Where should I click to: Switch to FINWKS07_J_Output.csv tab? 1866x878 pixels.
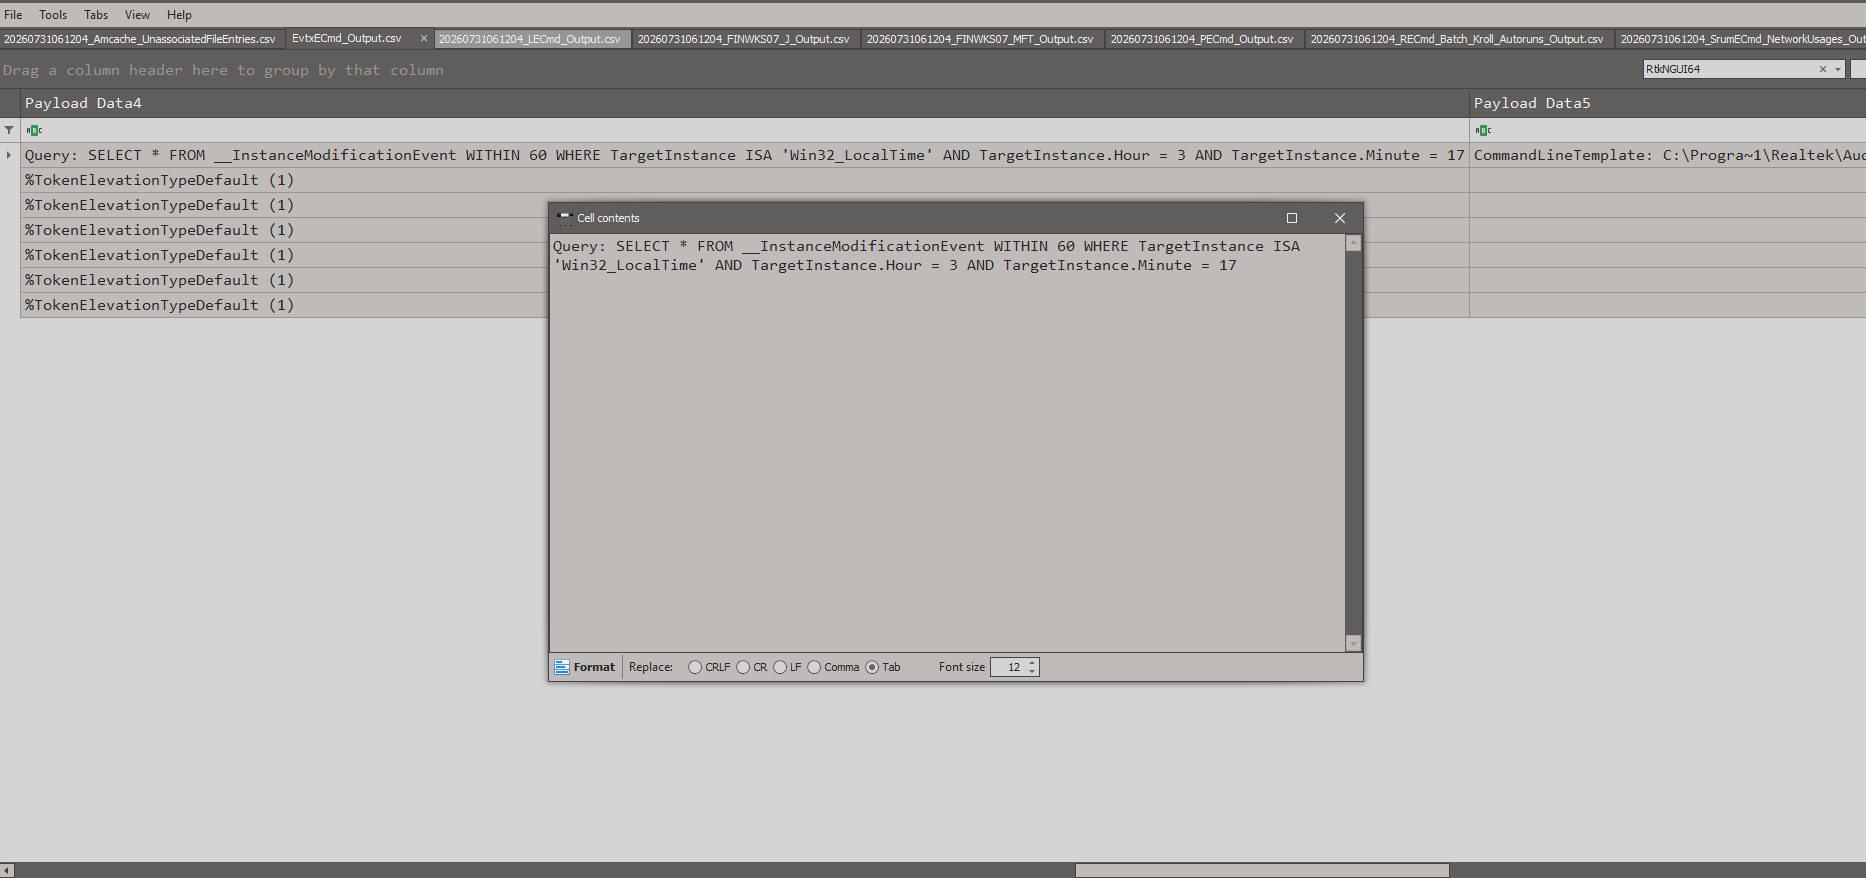pyautogui.click(x=744, y=39)
